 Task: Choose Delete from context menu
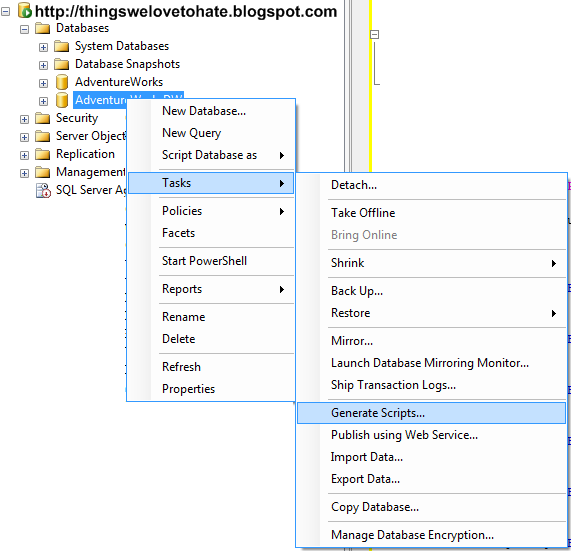211,339
